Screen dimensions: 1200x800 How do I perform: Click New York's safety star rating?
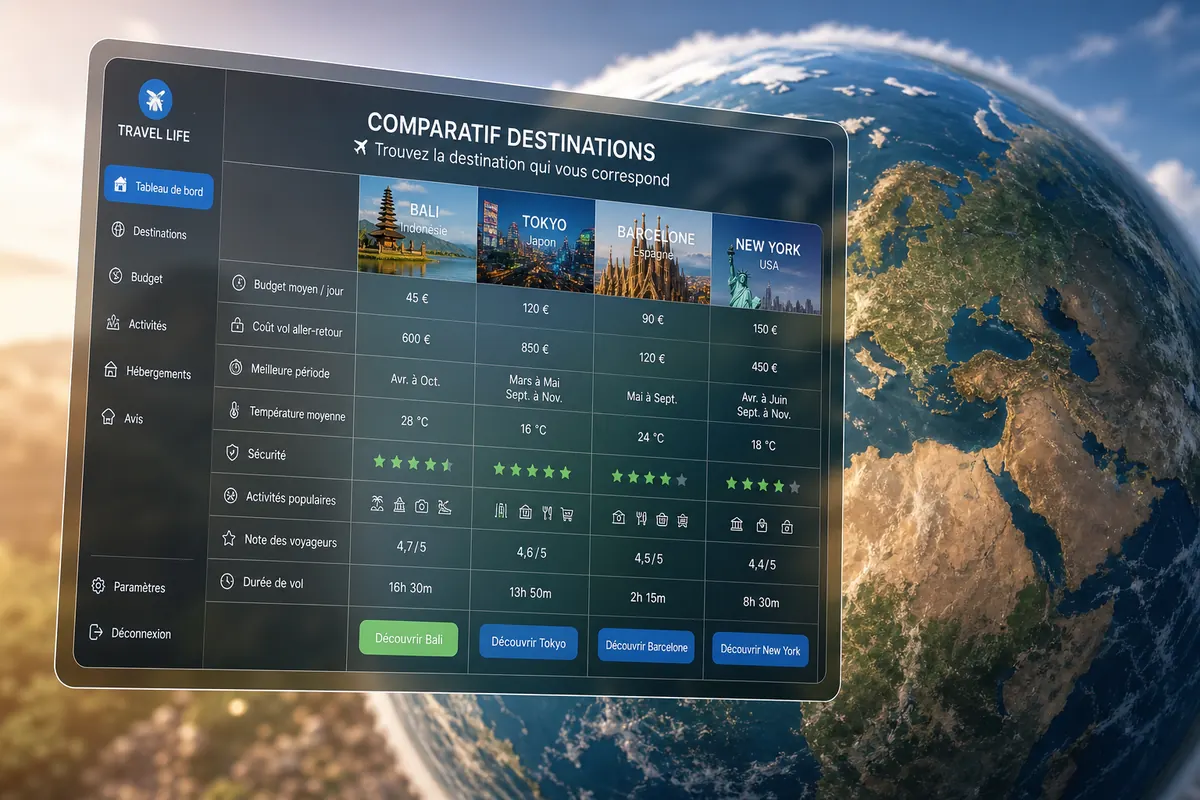click(x=763, y=486)
